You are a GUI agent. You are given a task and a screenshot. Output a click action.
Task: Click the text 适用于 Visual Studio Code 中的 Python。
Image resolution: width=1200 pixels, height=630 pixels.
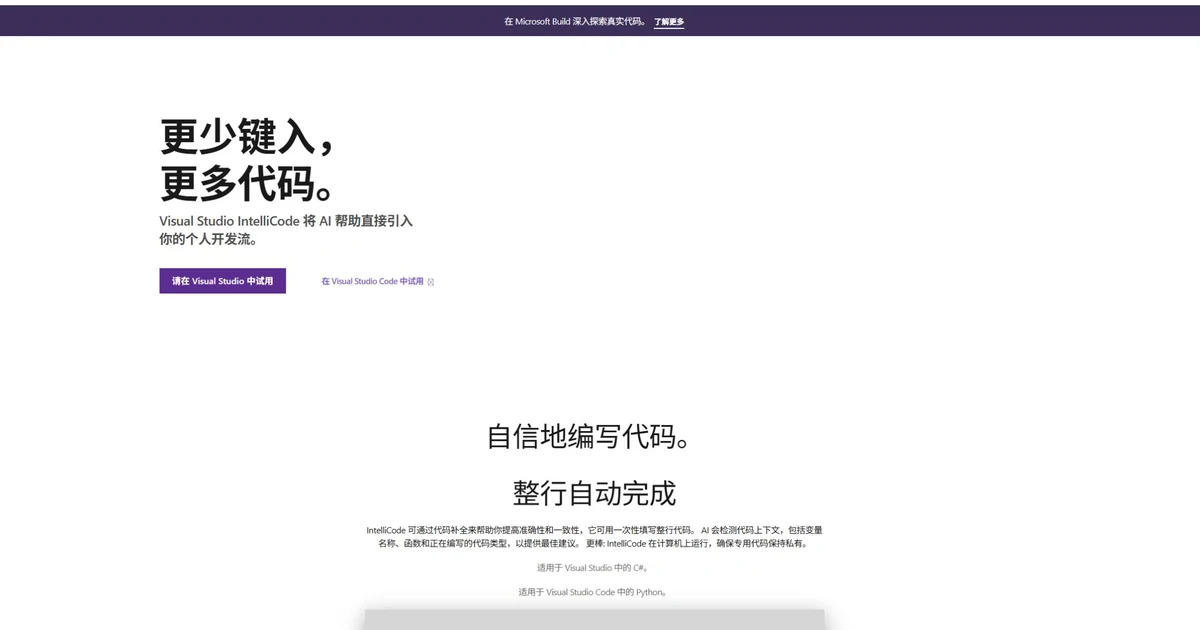593,592
